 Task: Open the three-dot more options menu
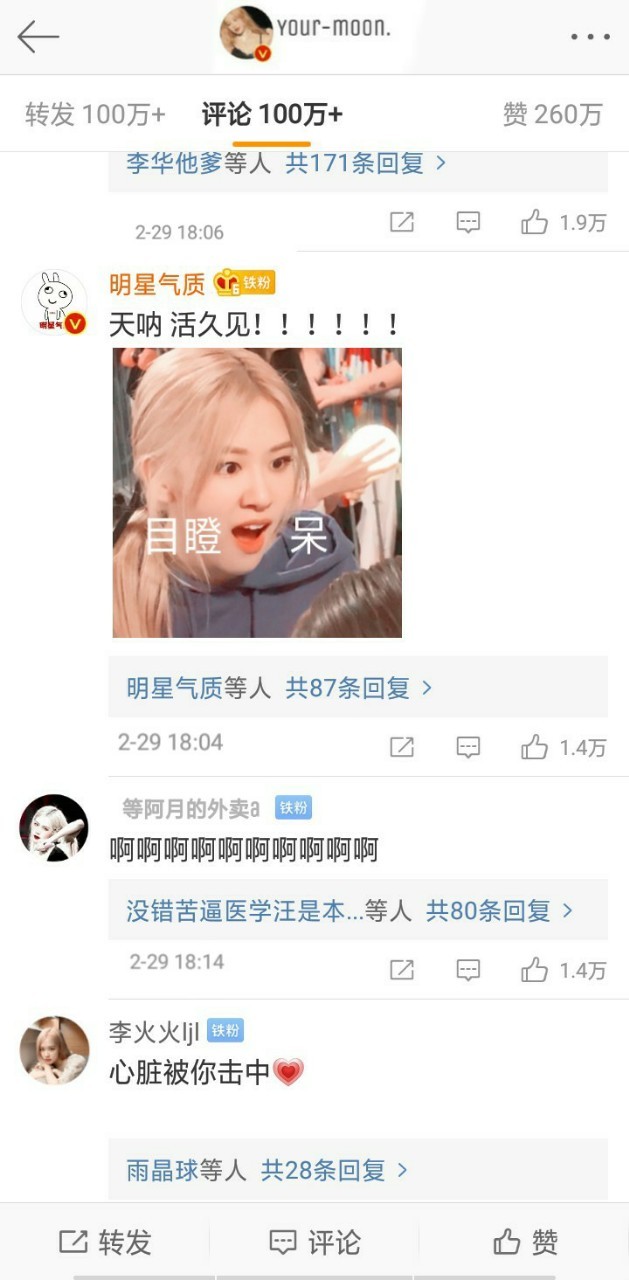590,37
